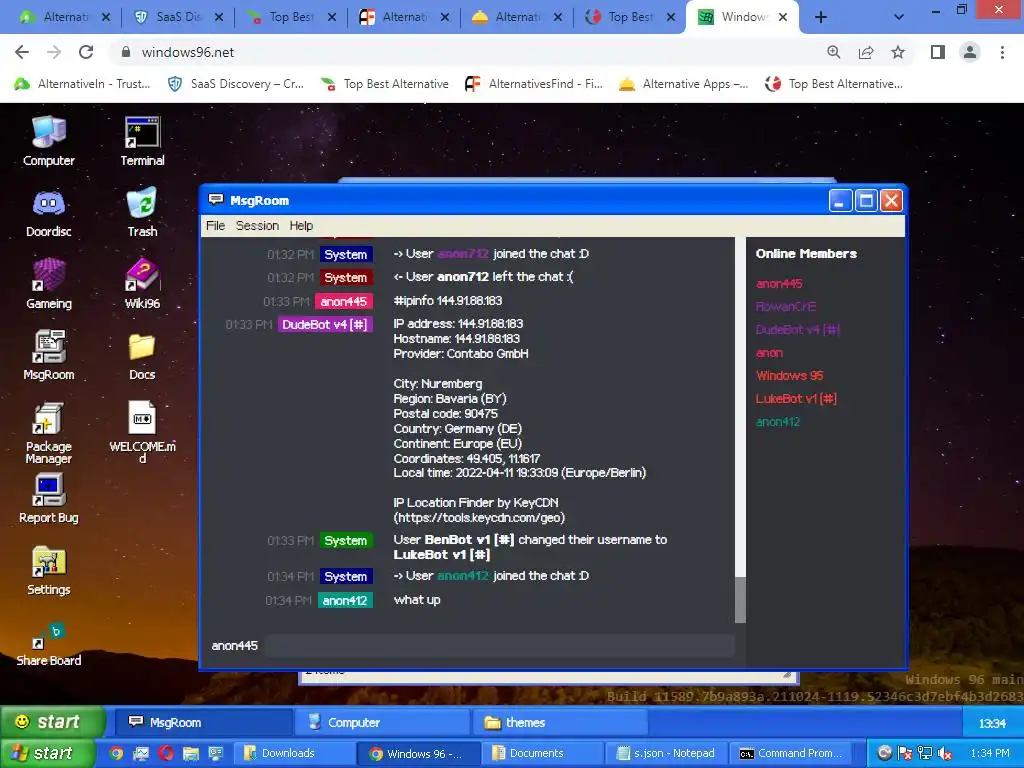Screen dimensions: 1024x768
Task: Select anon445 in Online Members
Action: [779, 283]
